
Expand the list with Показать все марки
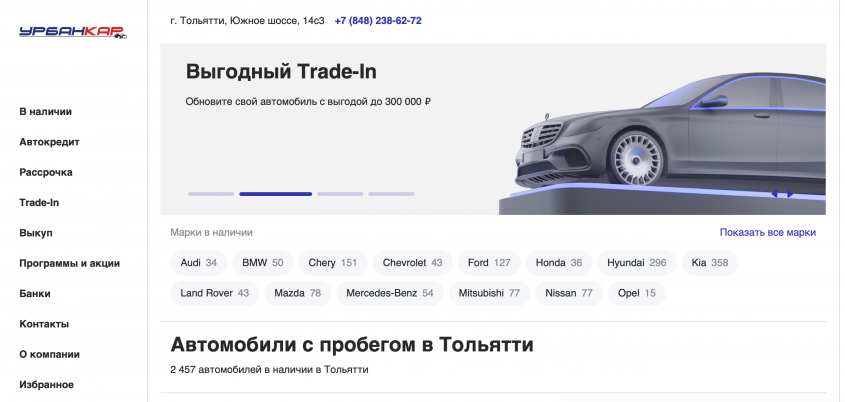767,232
